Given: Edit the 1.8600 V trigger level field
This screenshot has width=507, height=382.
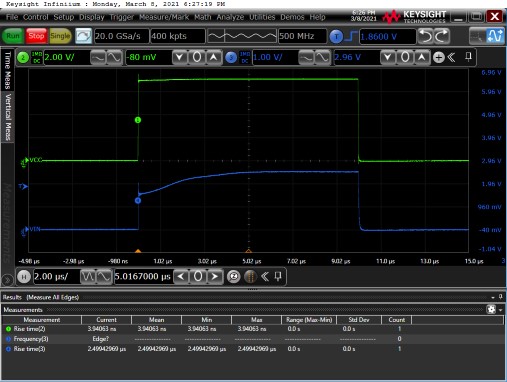Looking at the screenshot, I should click(388, 36).
